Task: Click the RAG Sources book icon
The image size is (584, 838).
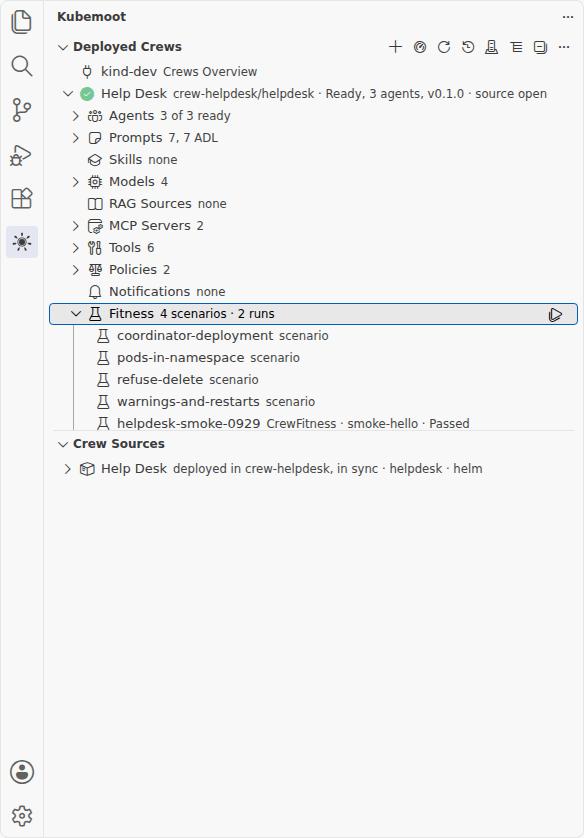Action: click(x=95, y=204)
